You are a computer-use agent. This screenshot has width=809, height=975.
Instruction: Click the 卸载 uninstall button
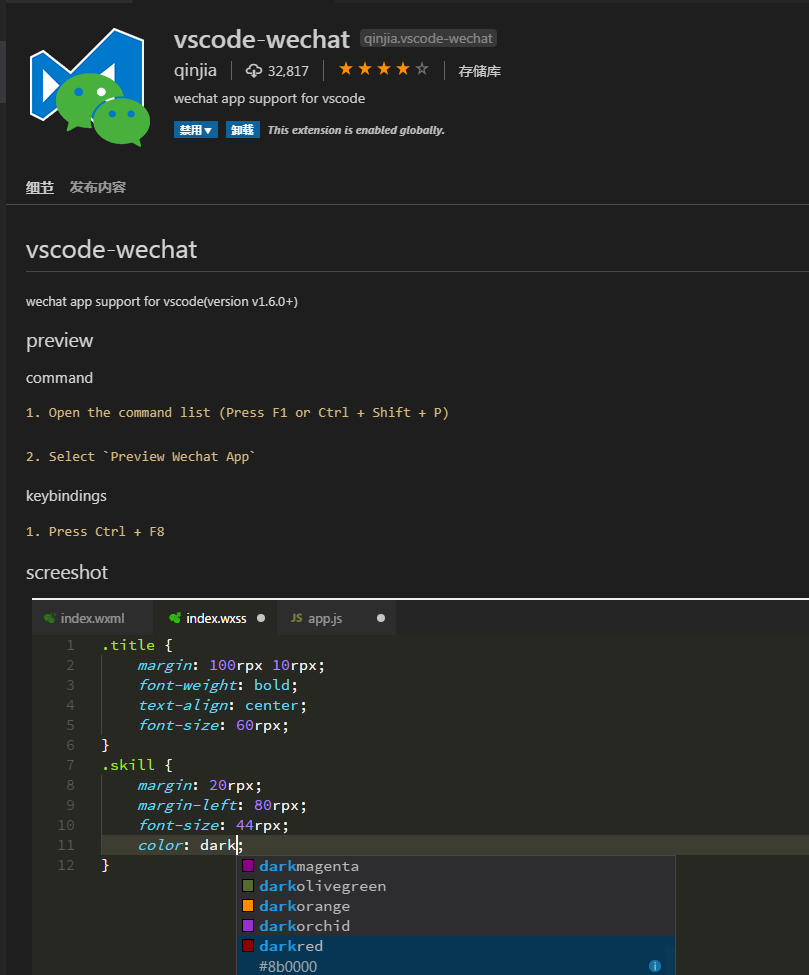[243, 129]
